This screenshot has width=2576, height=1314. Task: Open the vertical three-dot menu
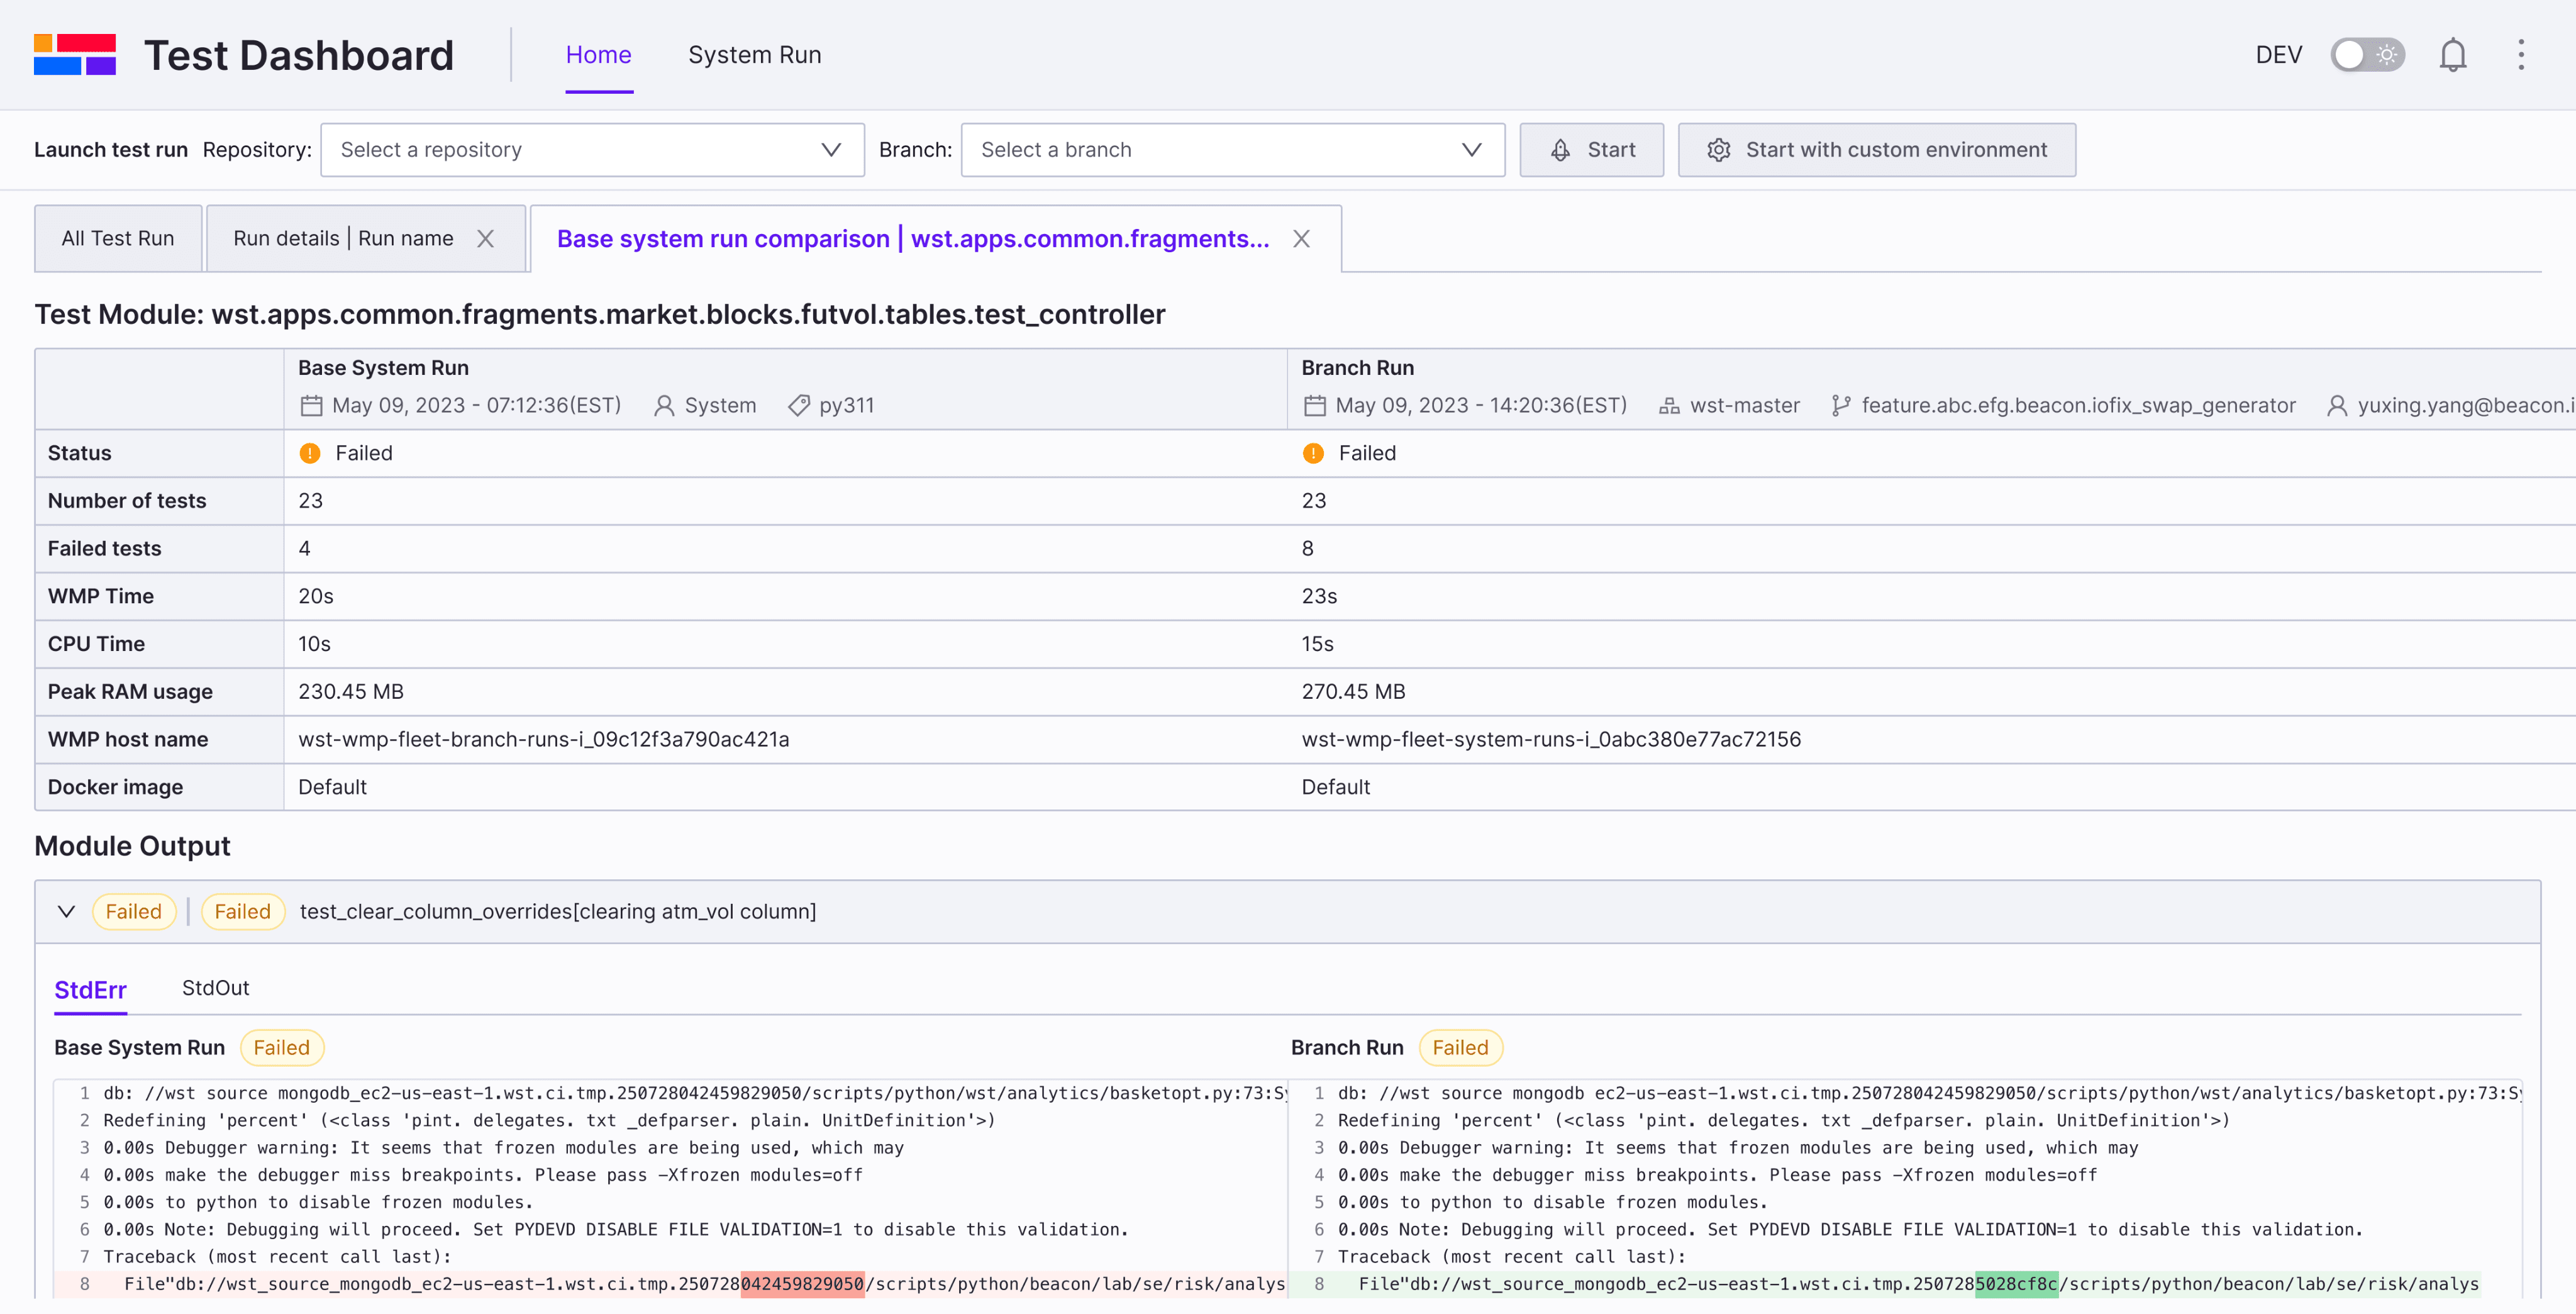(x=2521, y=55)
